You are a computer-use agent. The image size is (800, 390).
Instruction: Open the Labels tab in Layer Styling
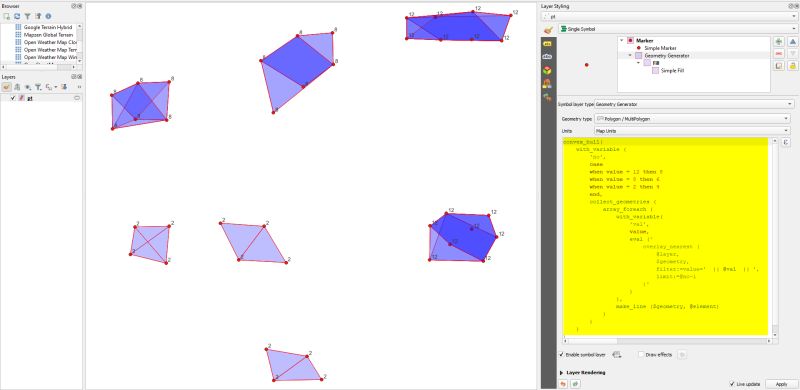[x=547, y=44]
